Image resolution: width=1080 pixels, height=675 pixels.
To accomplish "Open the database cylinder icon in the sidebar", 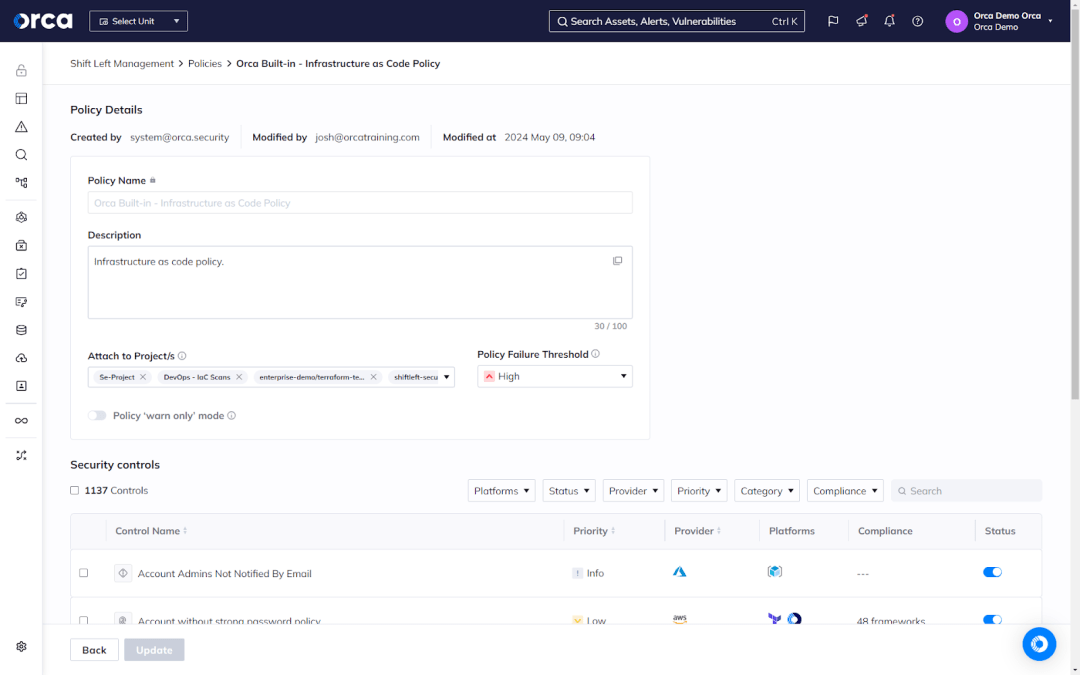I will click(x=21, y=330).
